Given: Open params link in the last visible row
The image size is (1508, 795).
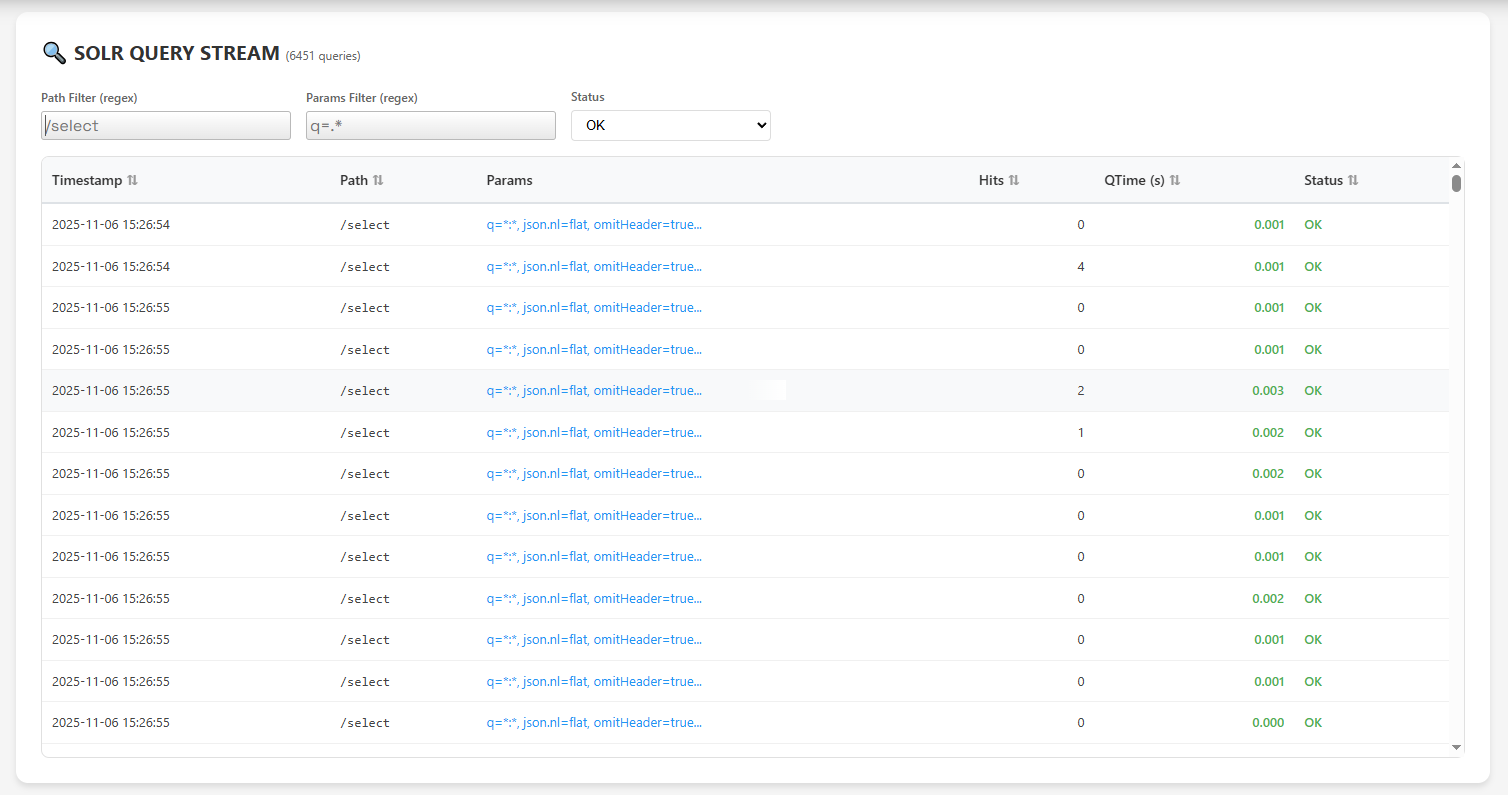Looking at the screenshot, I should [594, 722].
